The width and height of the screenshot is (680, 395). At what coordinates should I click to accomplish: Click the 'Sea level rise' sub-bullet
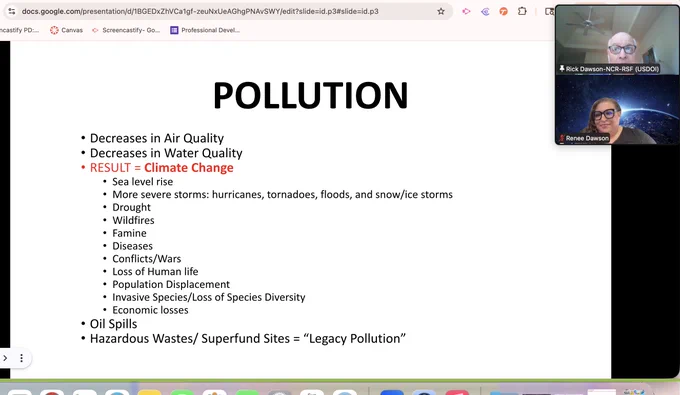click(142, 181)
